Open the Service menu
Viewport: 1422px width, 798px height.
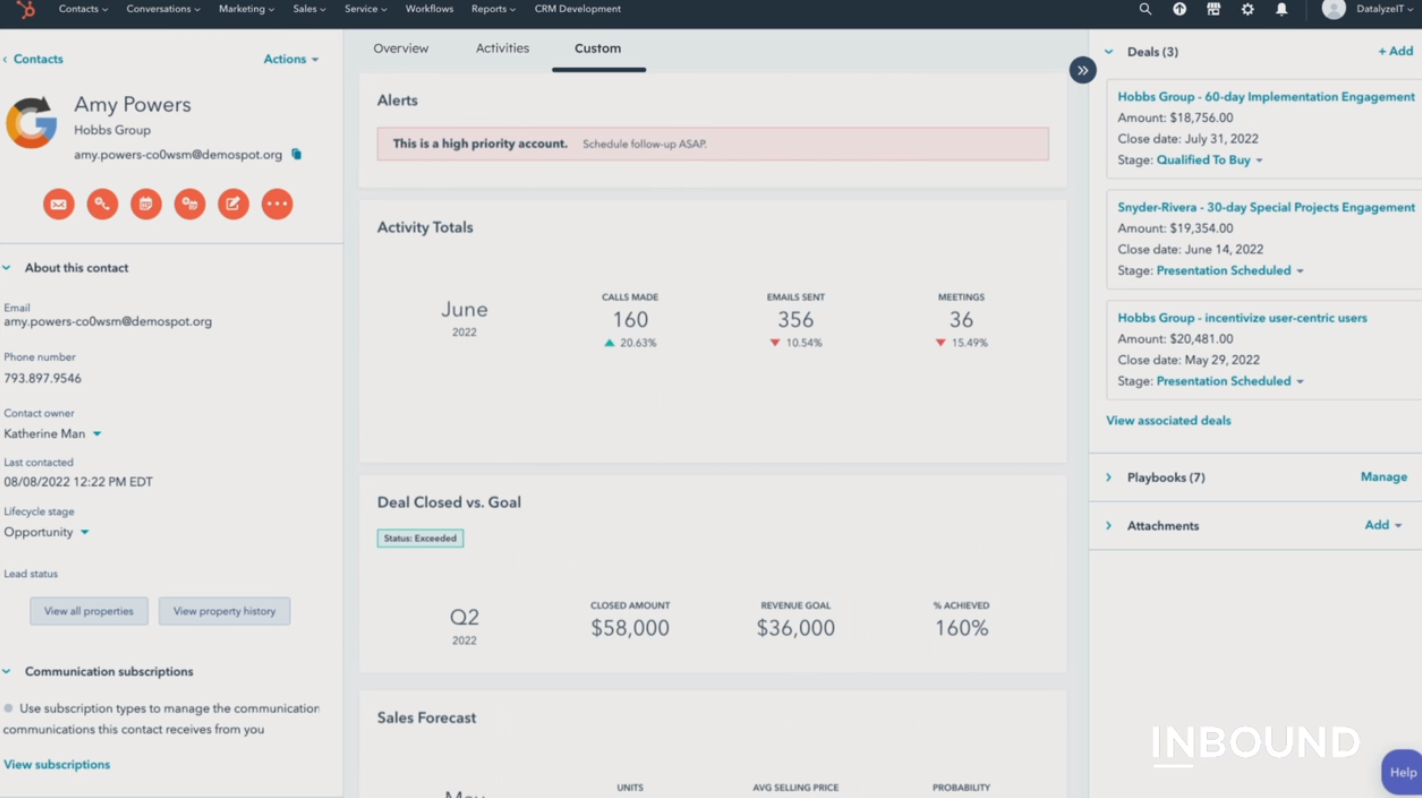pyautogui.click(x=365, y=9)
